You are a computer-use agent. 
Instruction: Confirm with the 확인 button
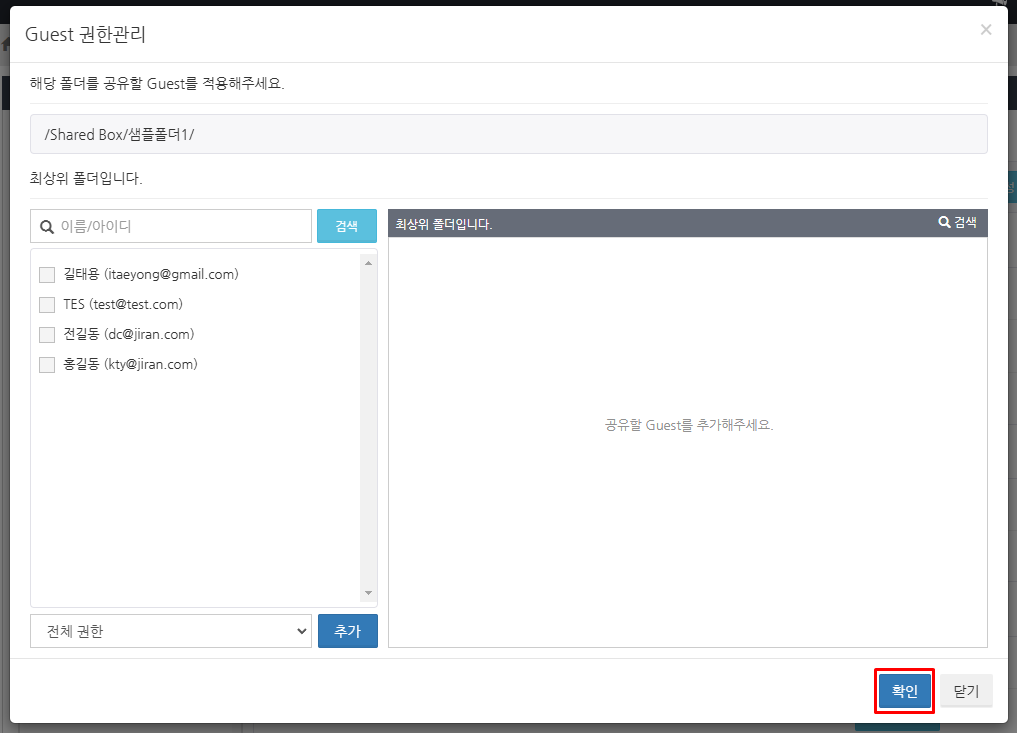[x=904, y=691]
